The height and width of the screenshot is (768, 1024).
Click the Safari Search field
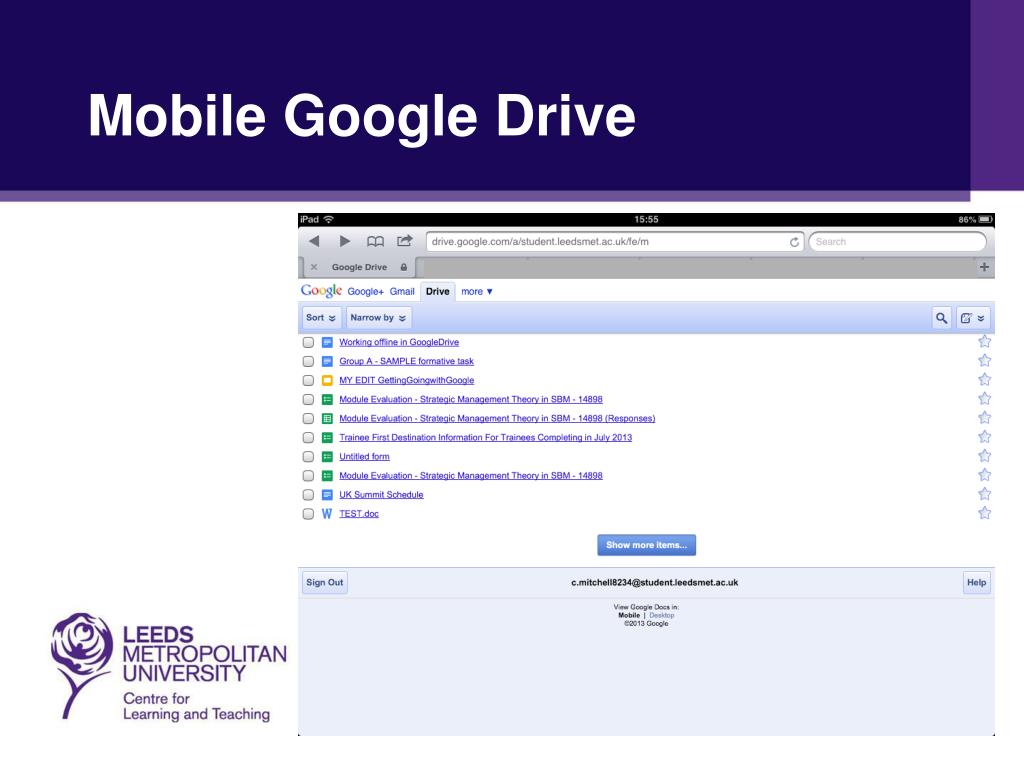[x=897, y=242]
